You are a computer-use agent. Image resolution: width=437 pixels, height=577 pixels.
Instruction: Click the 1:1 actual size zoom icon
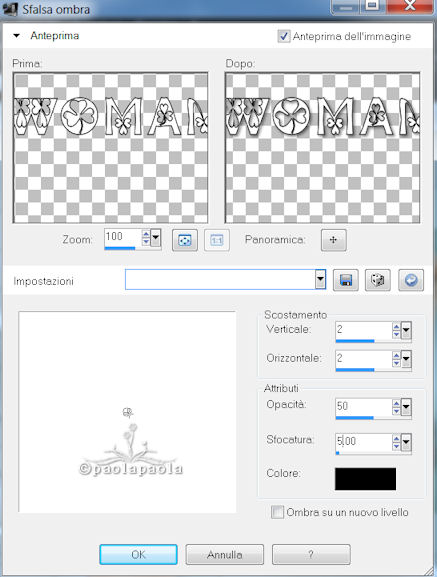(x=217, y=240)
